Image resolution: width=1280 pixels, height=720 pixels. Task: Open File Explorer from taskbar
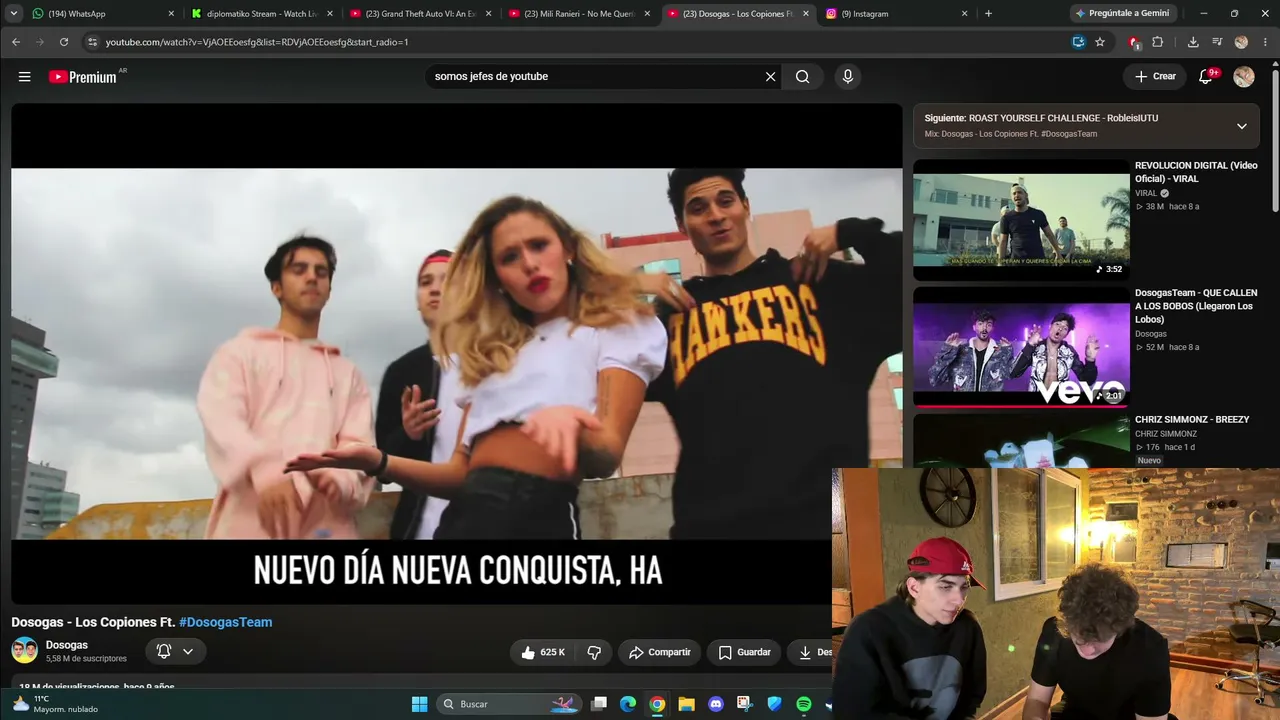click(x=686, y=704)
